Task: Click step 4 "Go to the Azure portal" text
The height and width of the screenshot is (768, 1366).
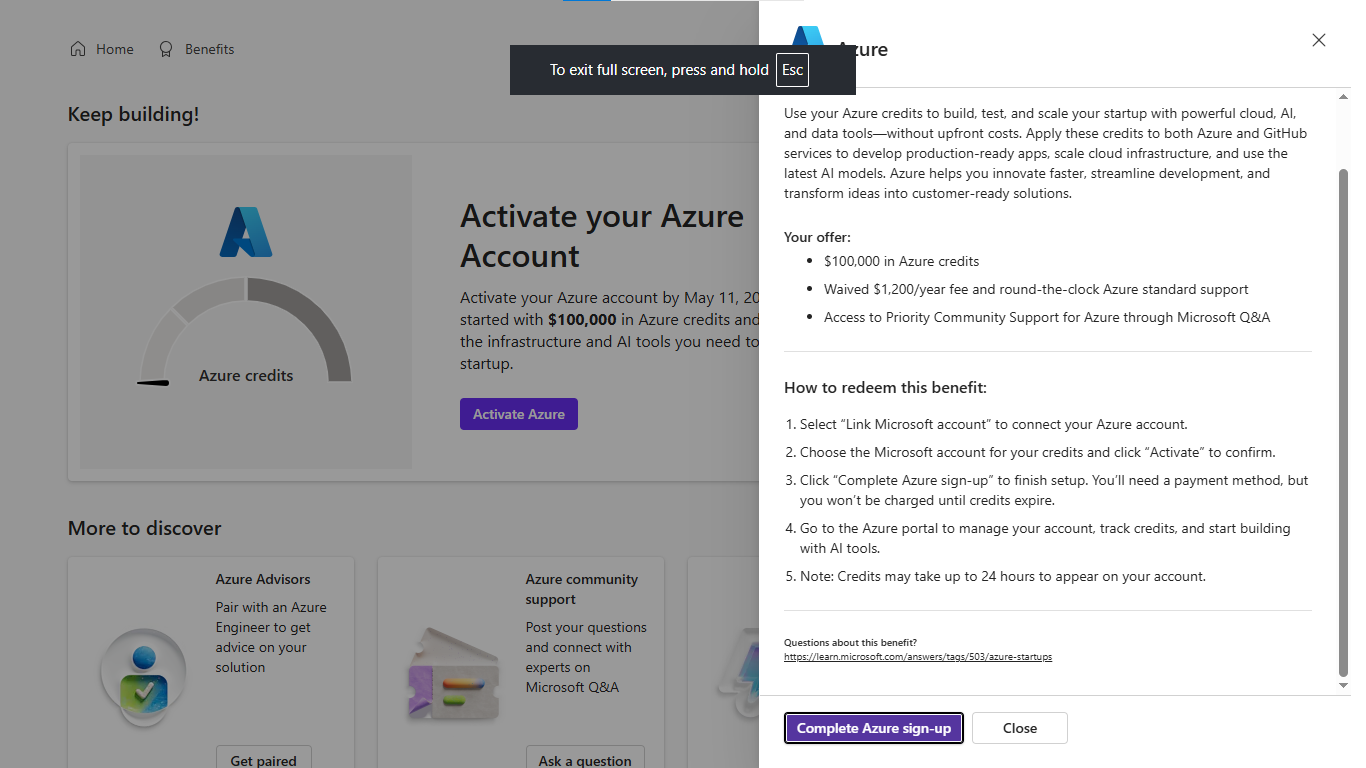Action: point(1045,538)
